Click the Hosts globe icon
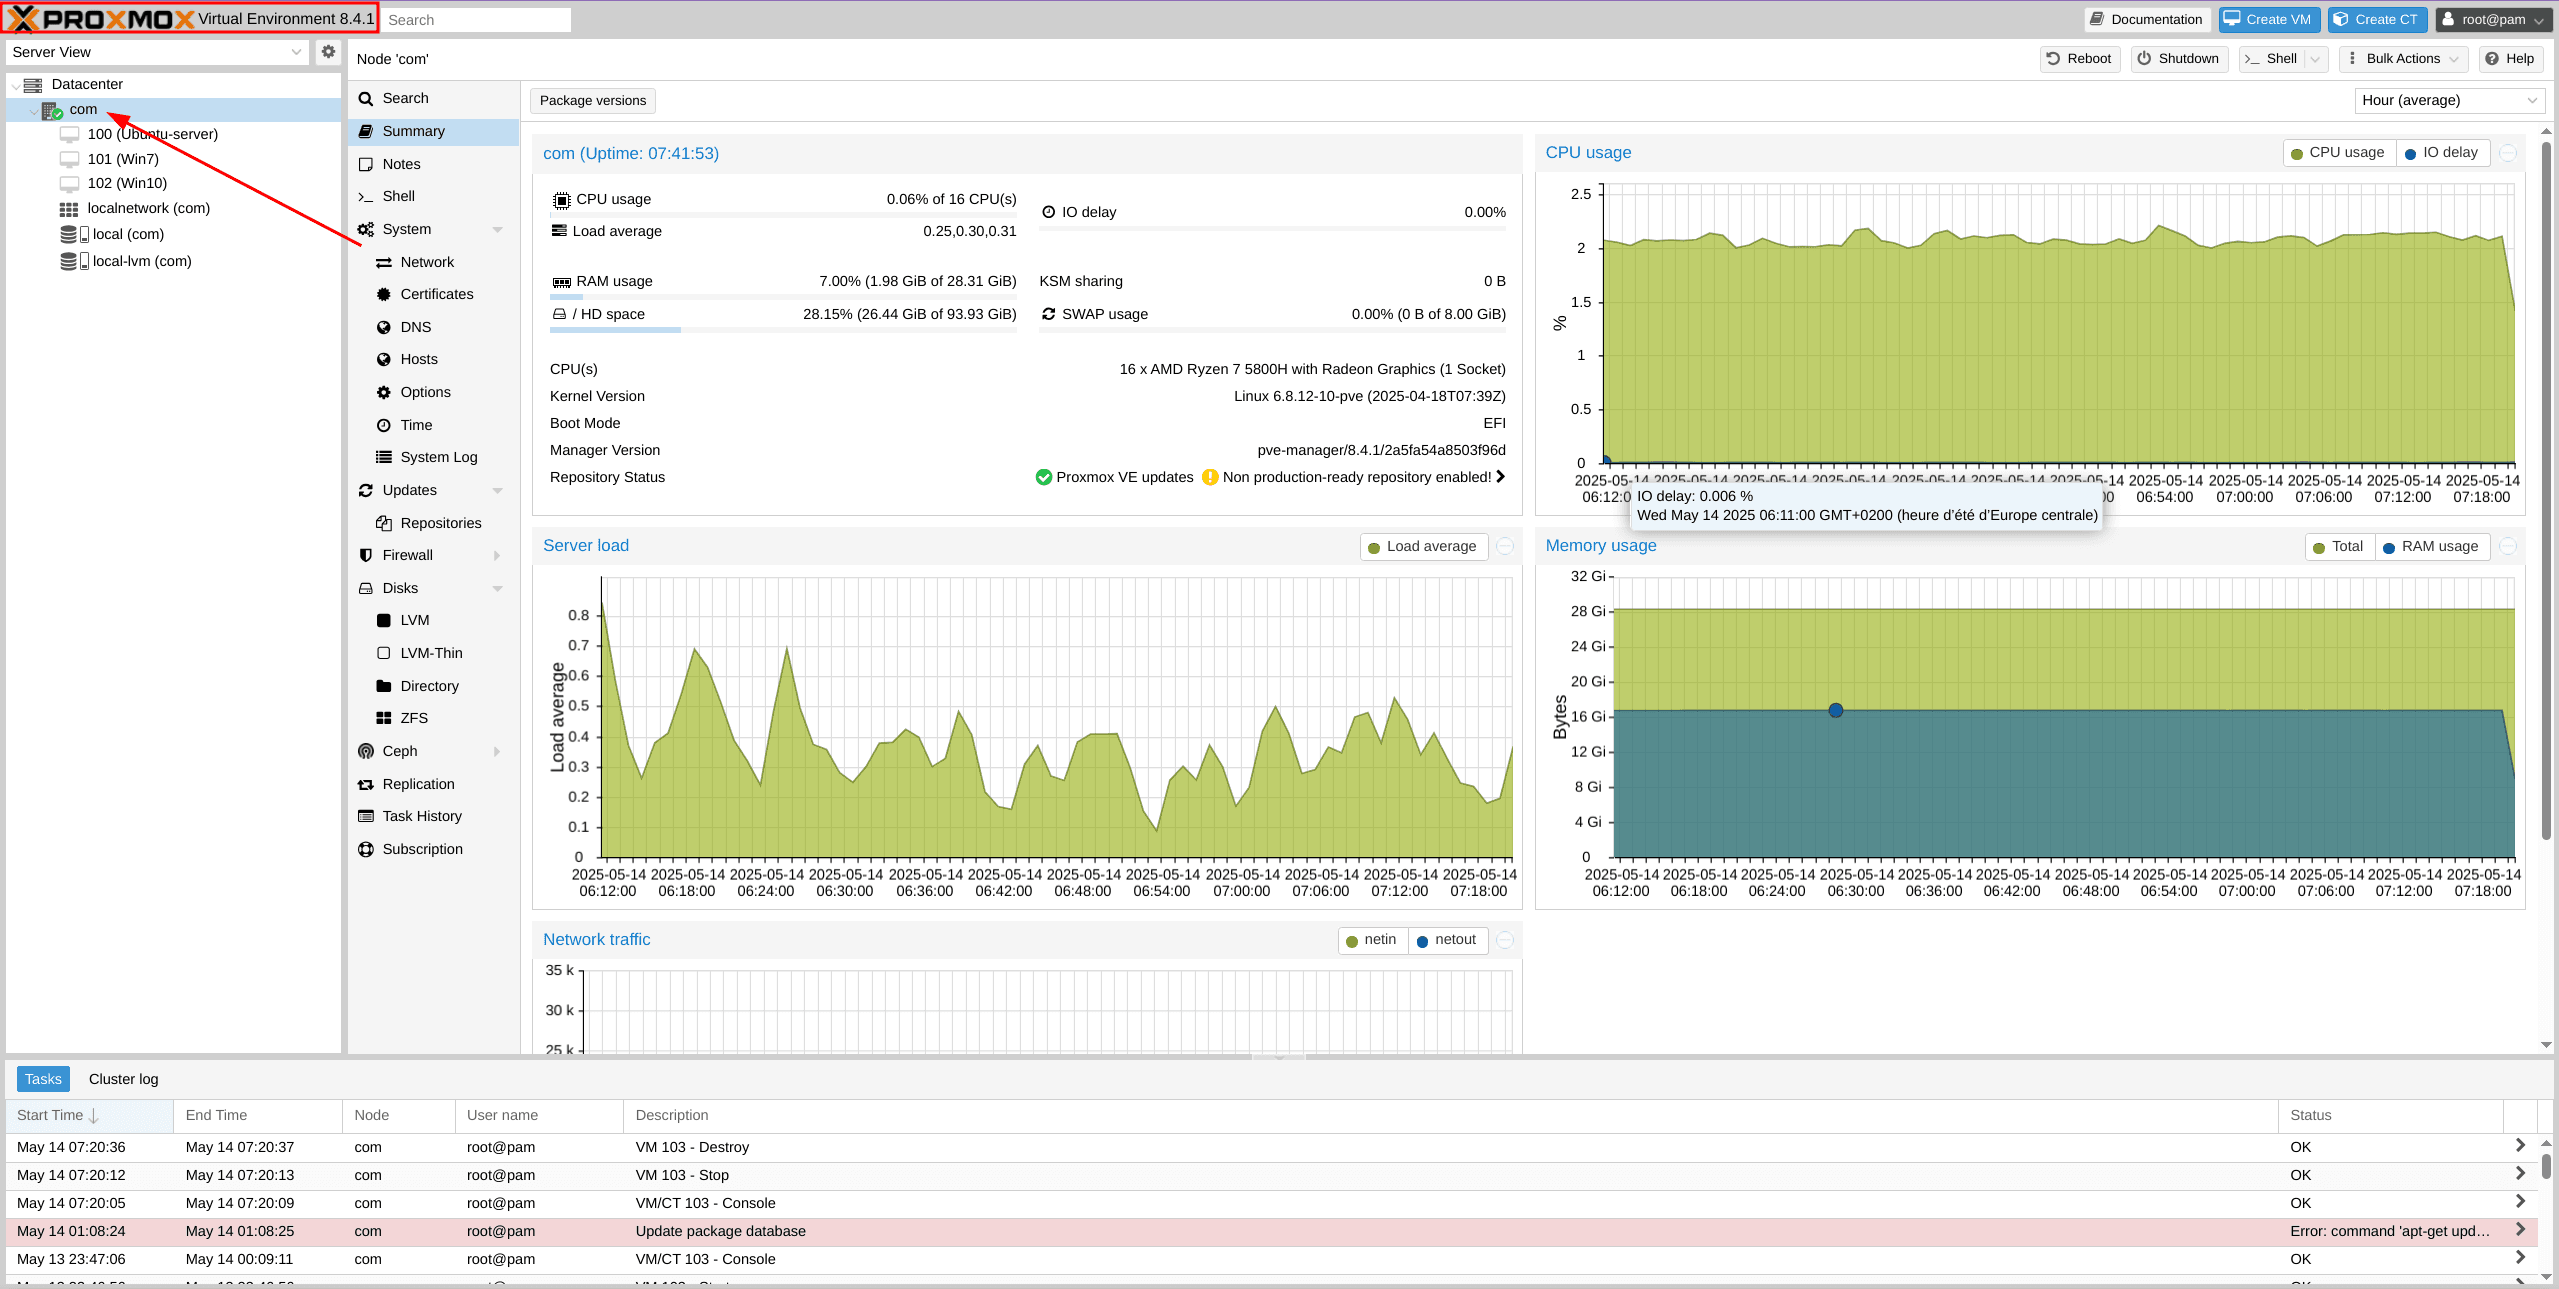 click(x=384, y=359)
